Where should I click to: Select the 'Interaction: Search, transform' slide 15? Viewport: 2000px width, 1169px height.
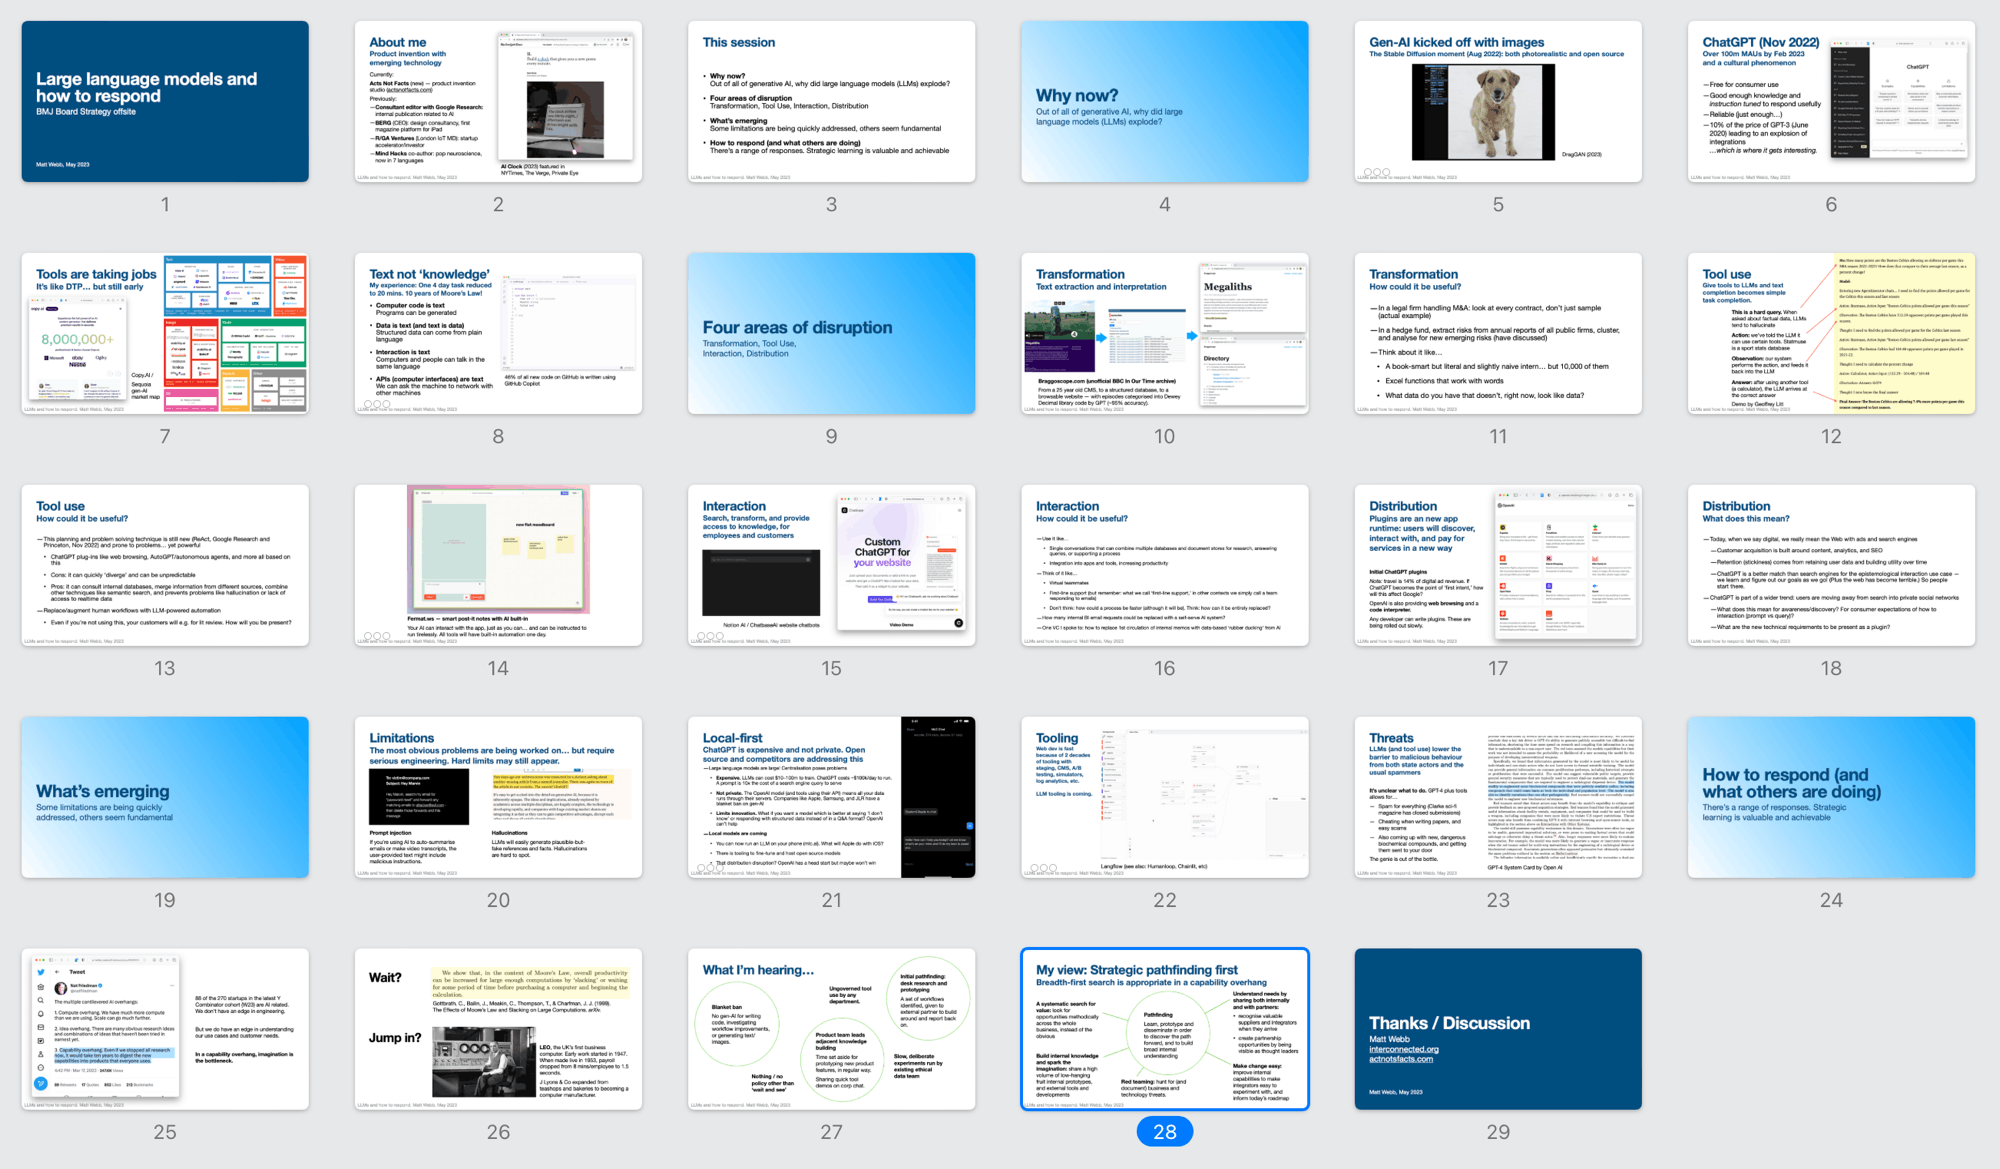pyautogui.click(x=831, y=565)
